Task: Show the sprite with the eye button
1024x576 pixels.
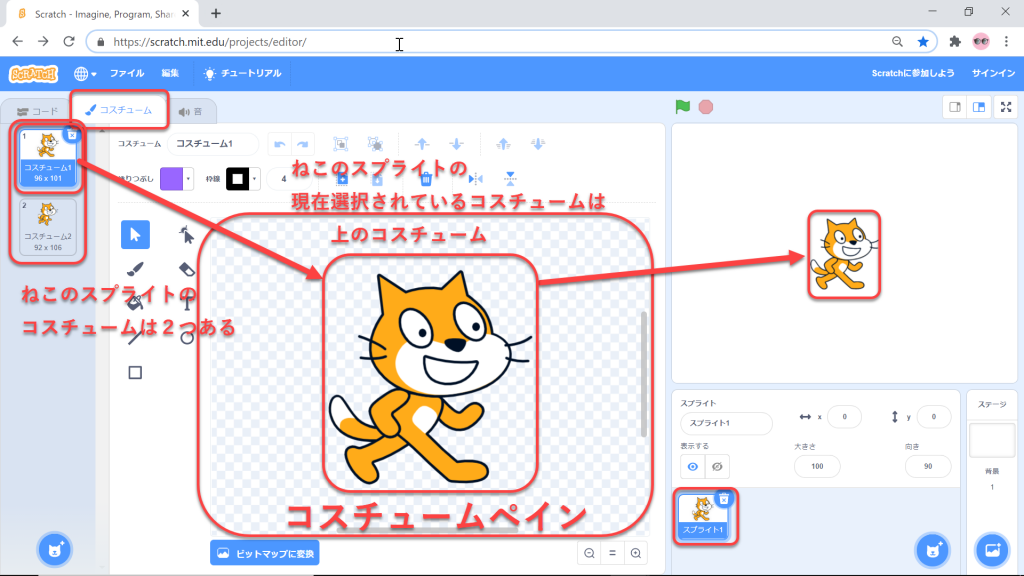Action: (693, 466)
